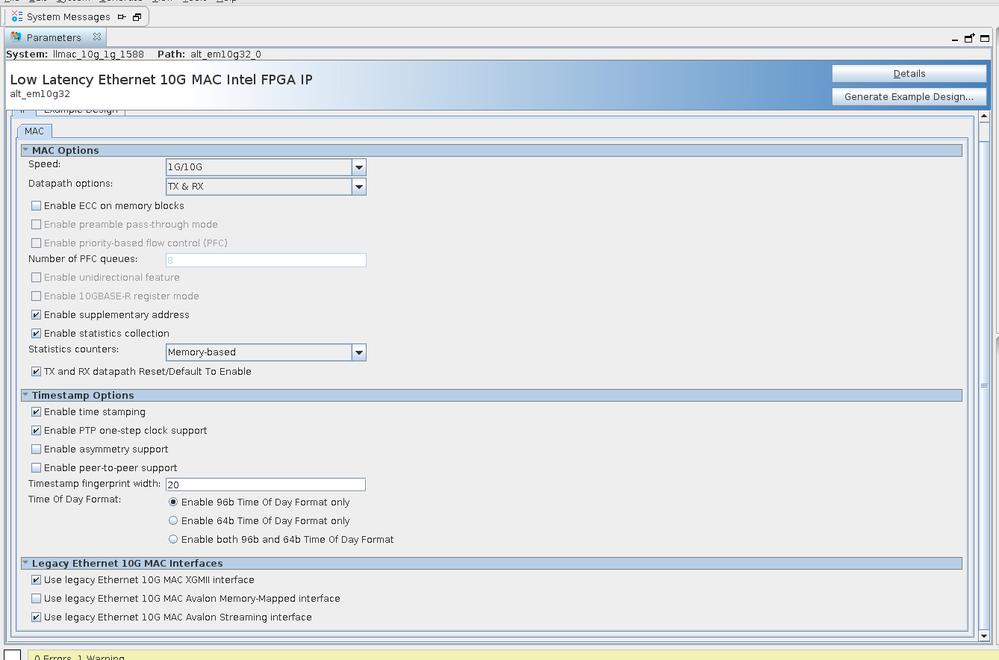Toggle Enable supplementary address checkbox
Screen dimensions: 999x660
click(x=36, y=315)
